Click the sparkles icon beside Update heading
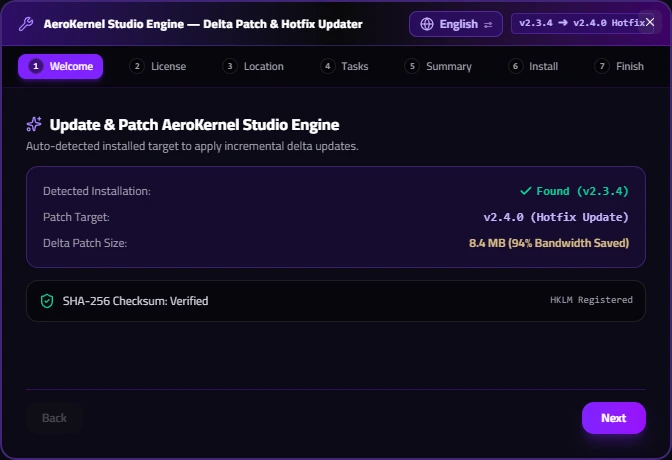Screen dimensions: 672x460 pos(34,124)
